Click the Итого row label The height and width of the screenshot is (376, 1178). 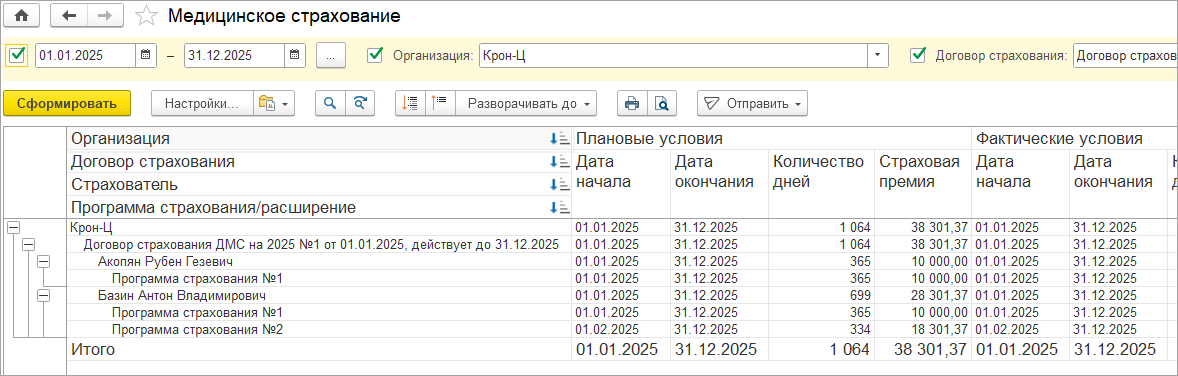pos(92,350)
